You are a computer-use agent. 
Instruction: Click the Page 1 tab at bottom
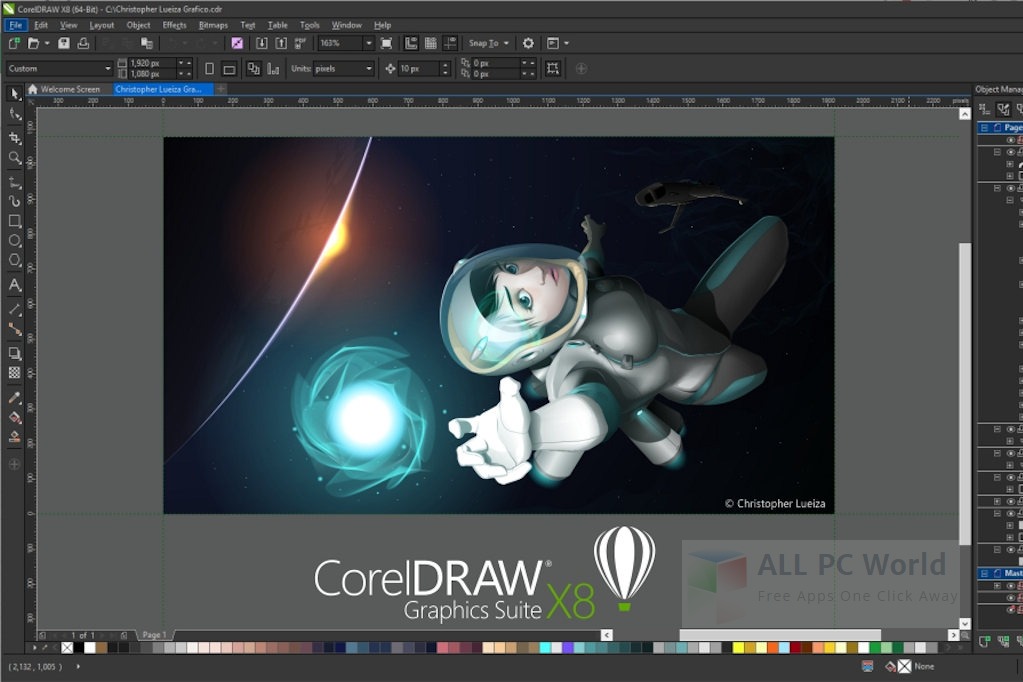click(155, 633)
